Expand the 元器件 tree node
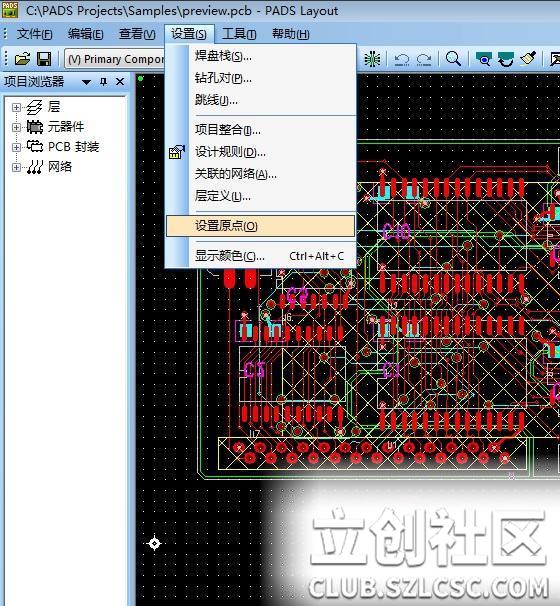 [x=16, y=127]
